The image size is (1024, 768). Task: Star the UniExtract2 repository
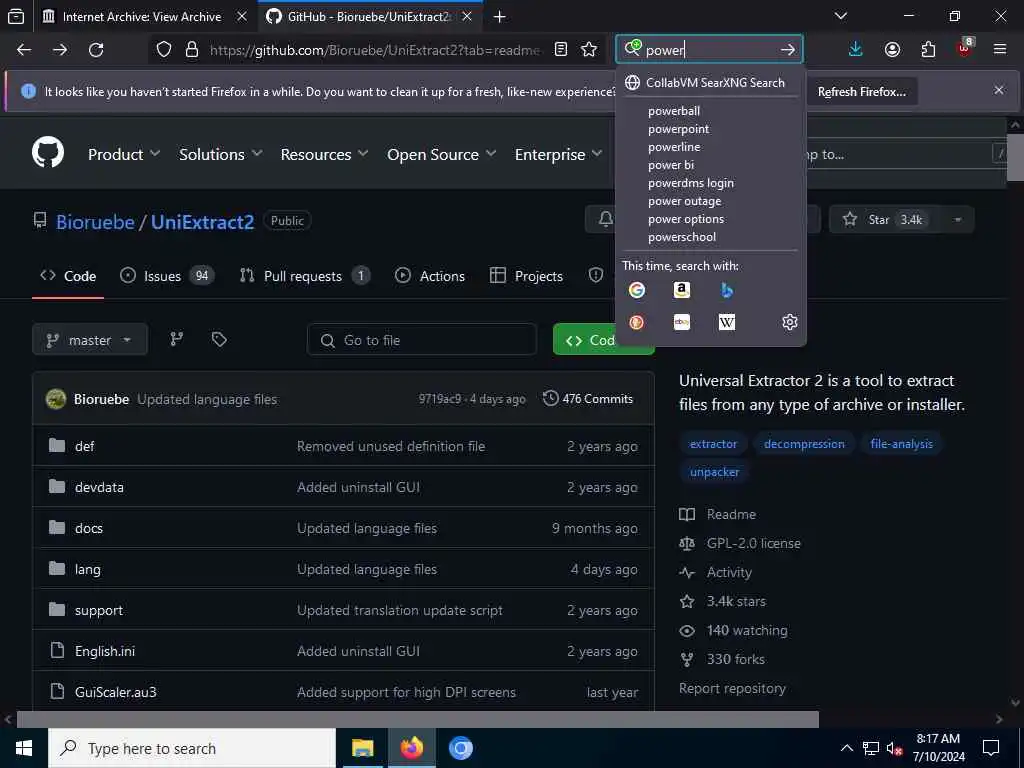pos(886,220)
